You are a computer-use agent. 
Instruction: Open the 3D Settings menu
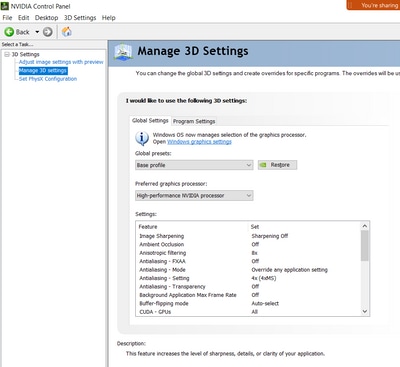[x=80, y=18]
